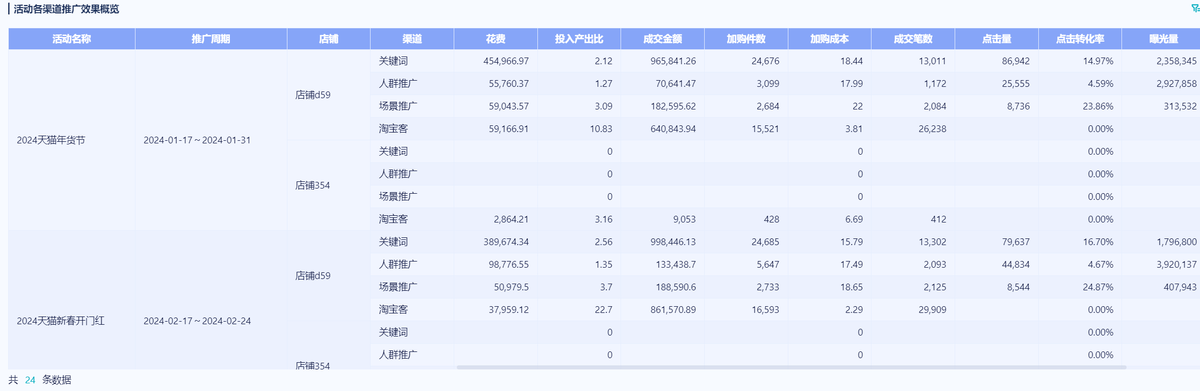Viewport: 1200px width, 391px height.
Task: Click the add-to-cart cost 6.69
Action: (x=854, y=219)
